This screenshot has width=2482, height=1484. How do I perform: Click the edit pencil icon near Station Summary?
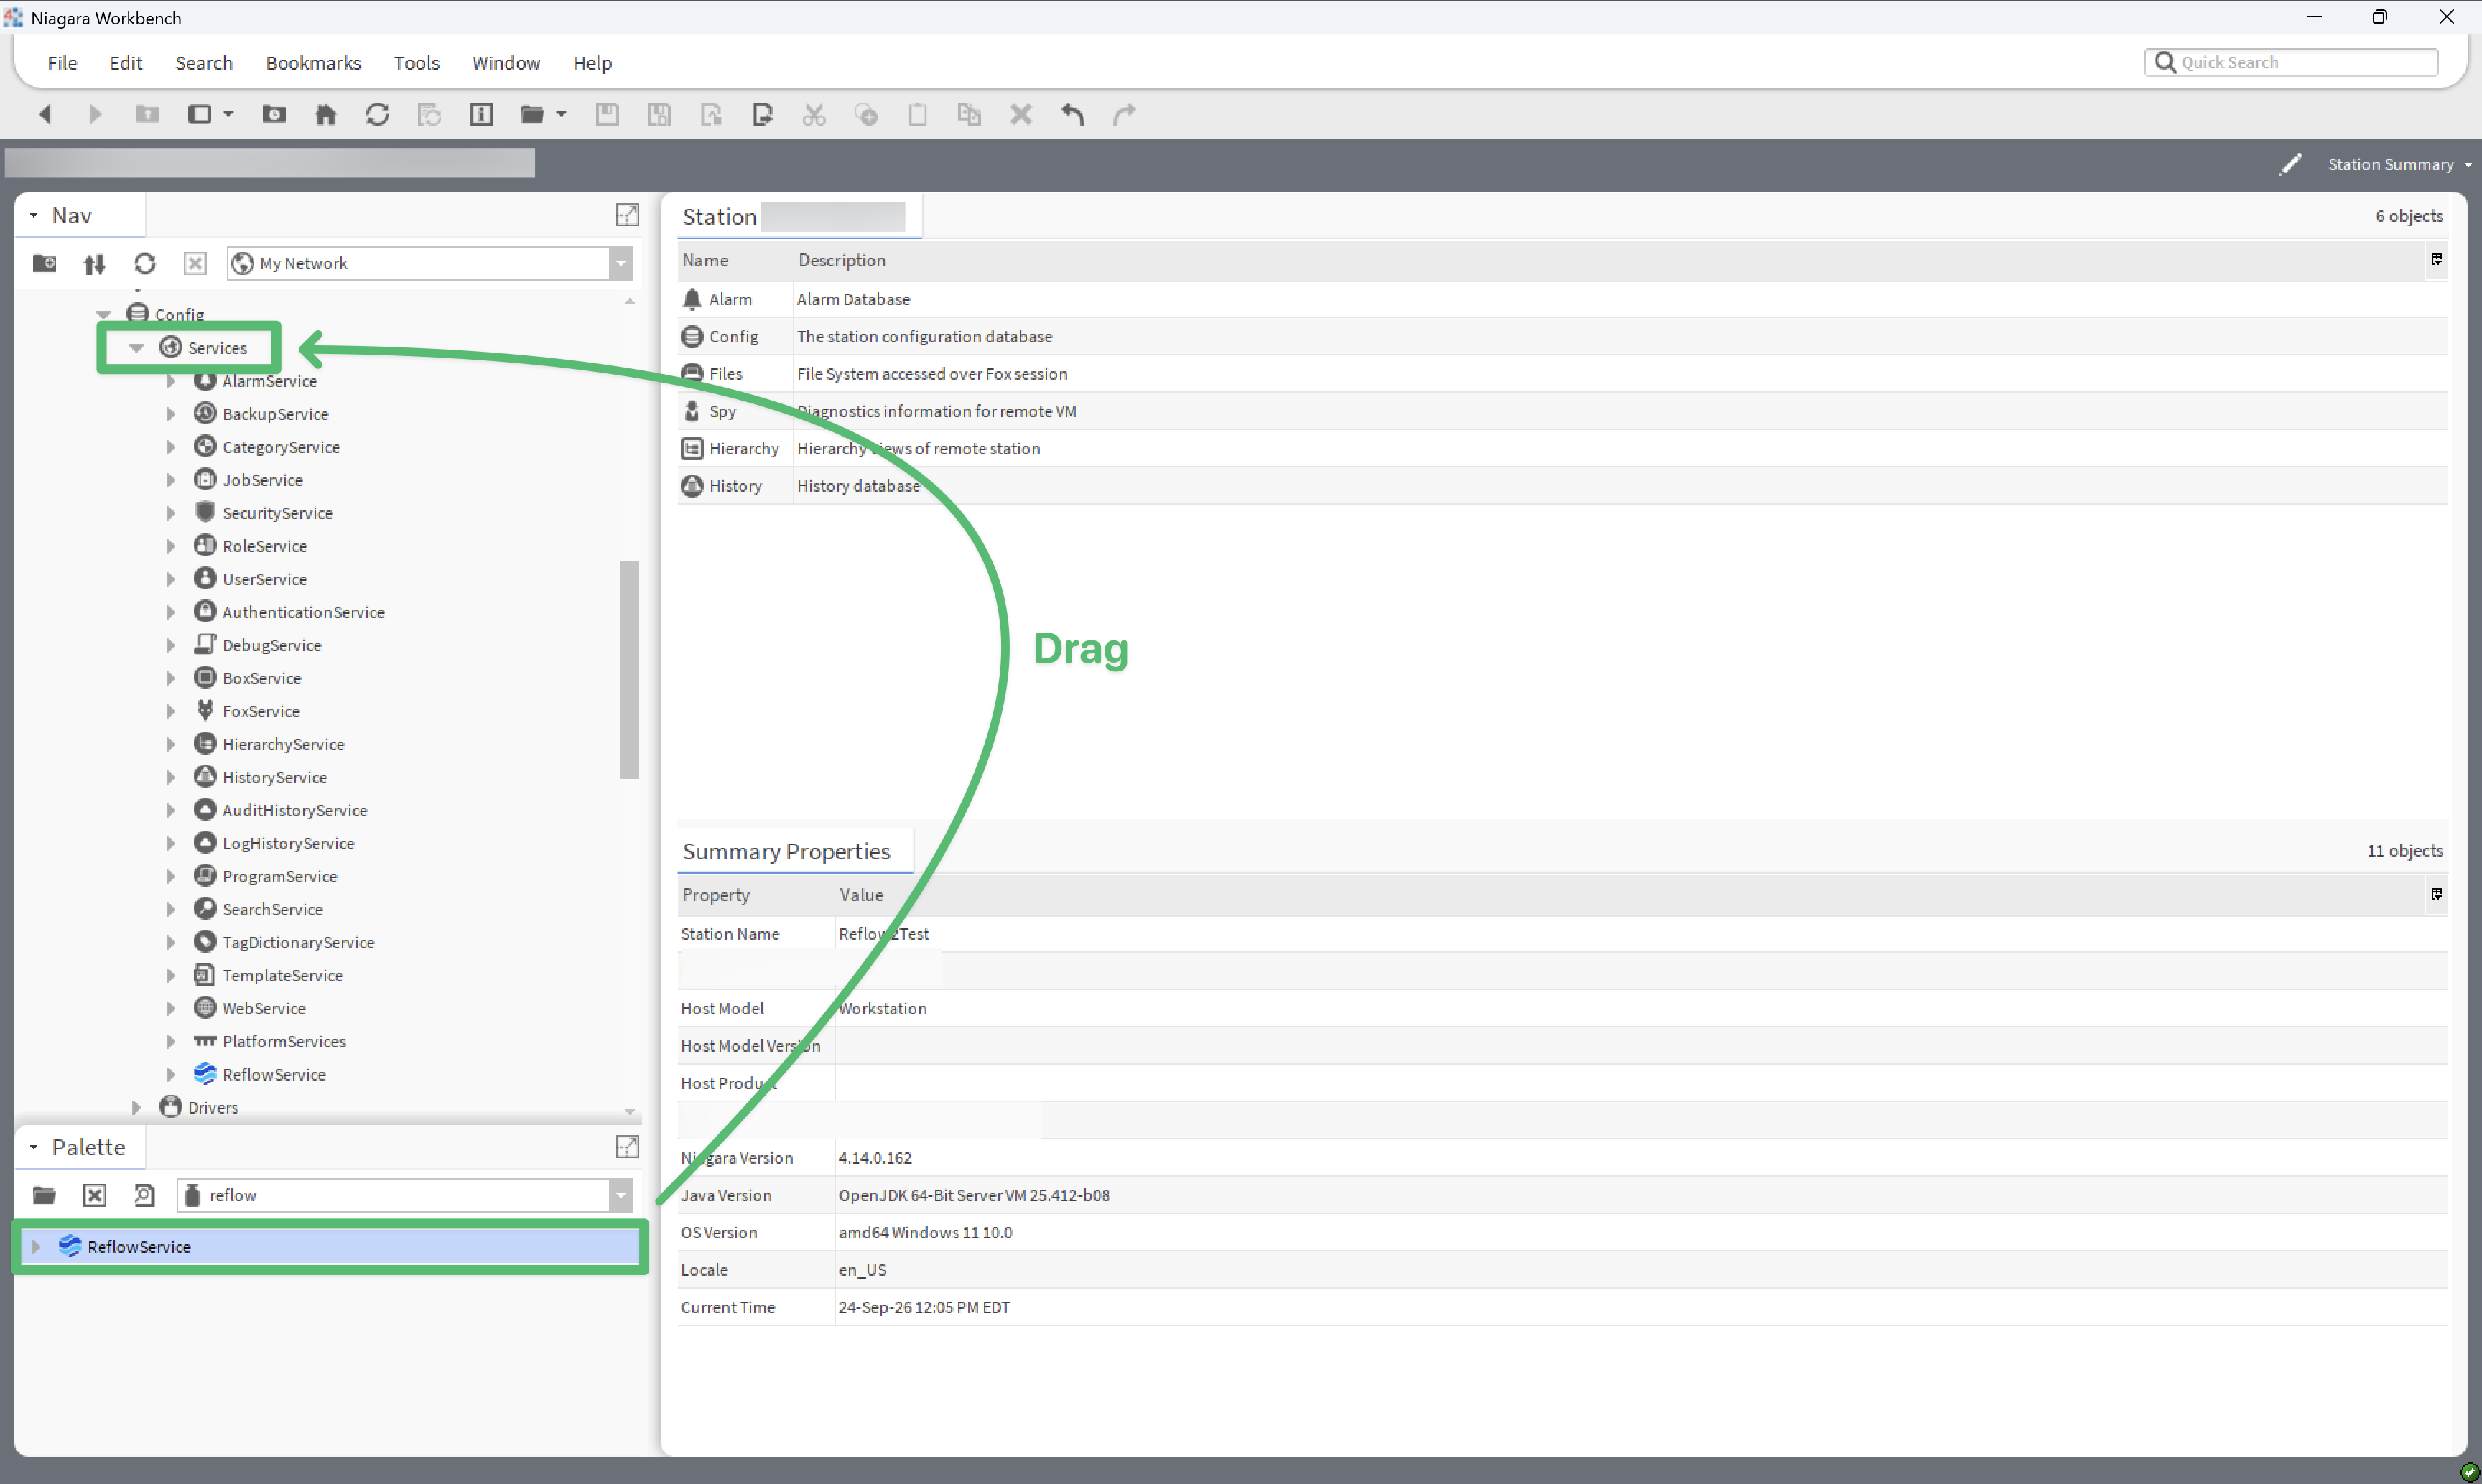2290,164
